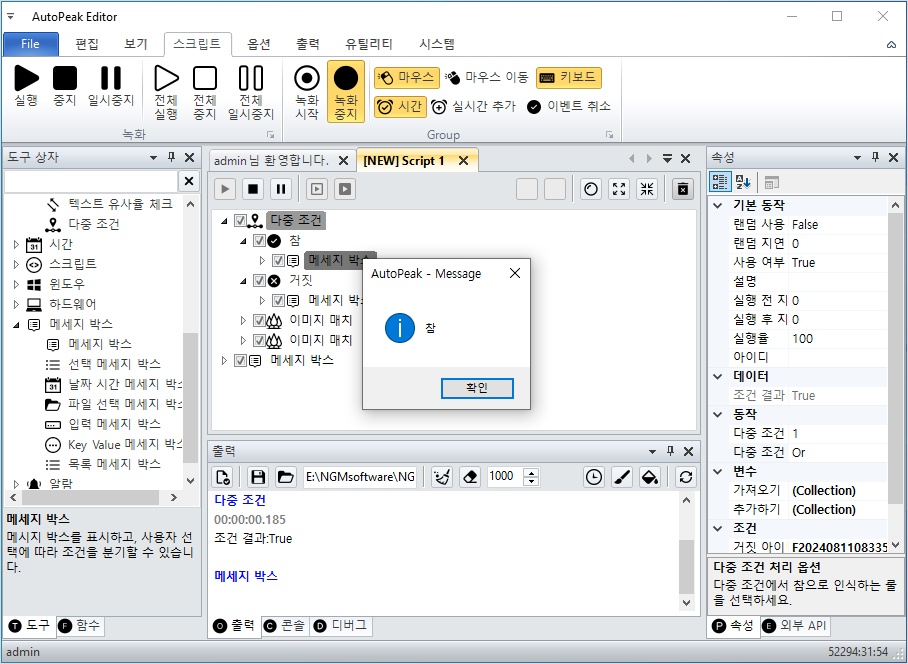Image resolution: width=908 pixels, height=664 pixels.
Task: Uncheck the 거짓 node checkbox
Action: (259, 281)
